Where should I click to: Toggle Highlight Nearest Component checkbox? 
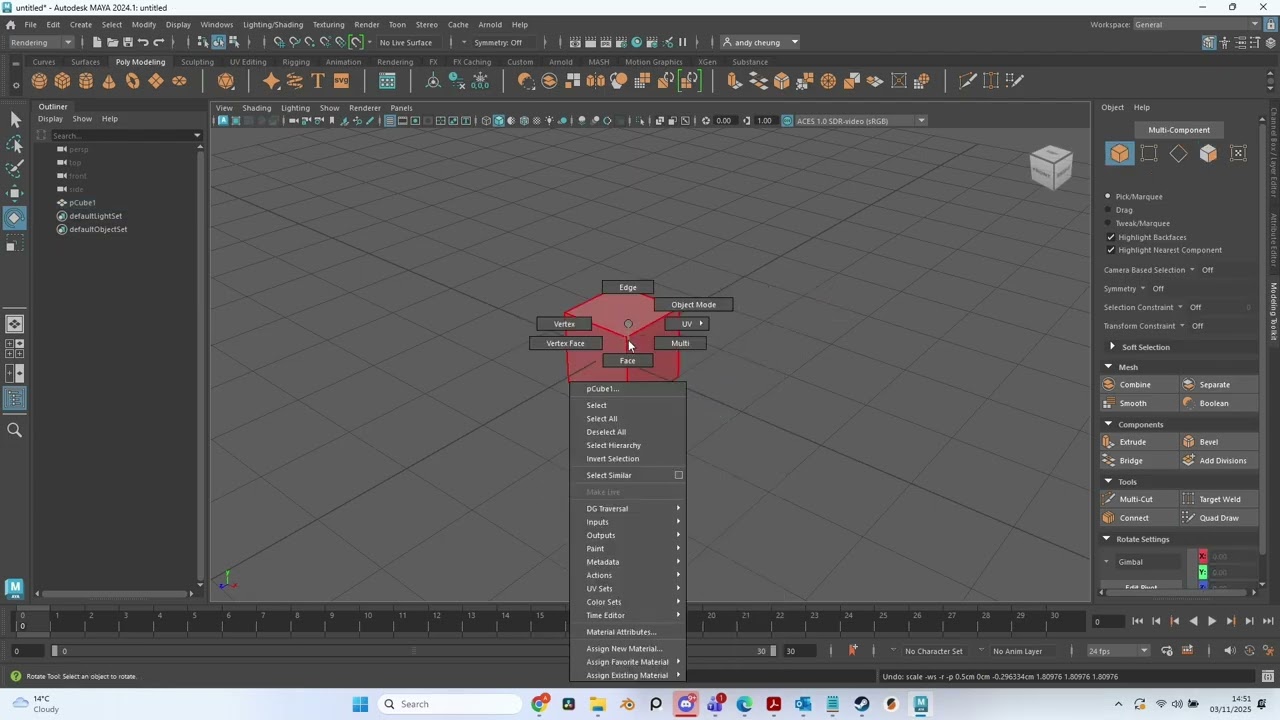click(x=1111, y=250)
